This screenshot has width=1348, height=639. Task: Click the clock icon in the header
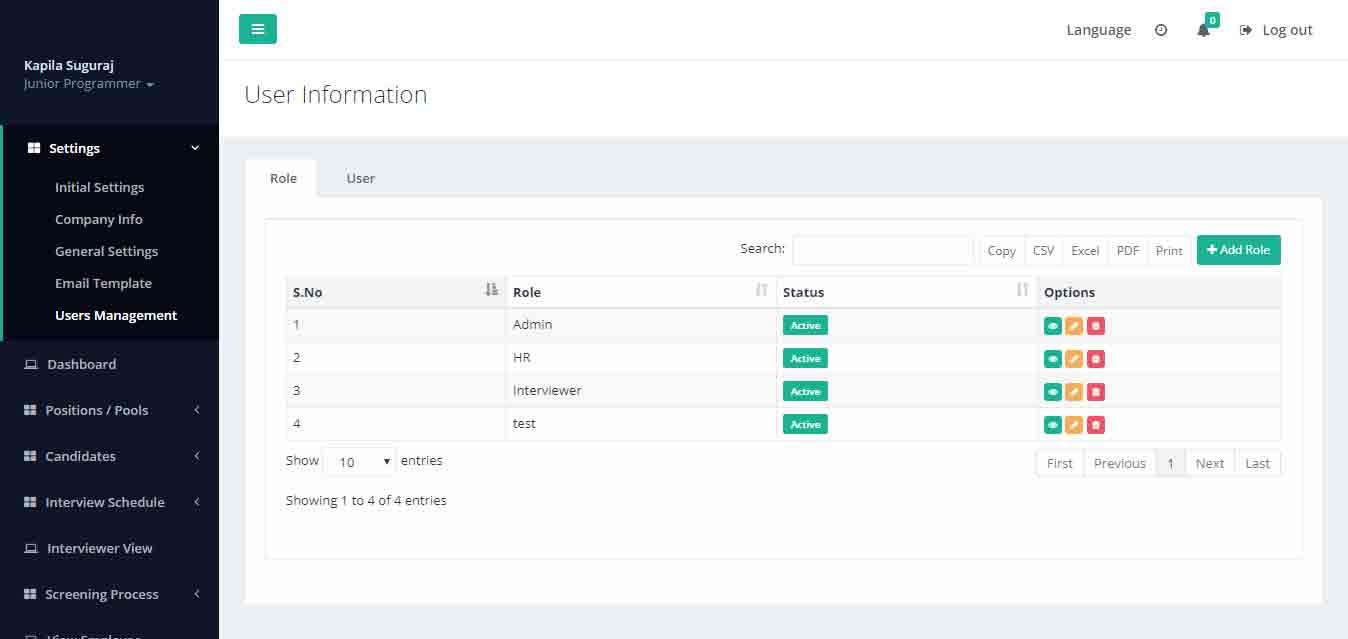pos(1161,30)
